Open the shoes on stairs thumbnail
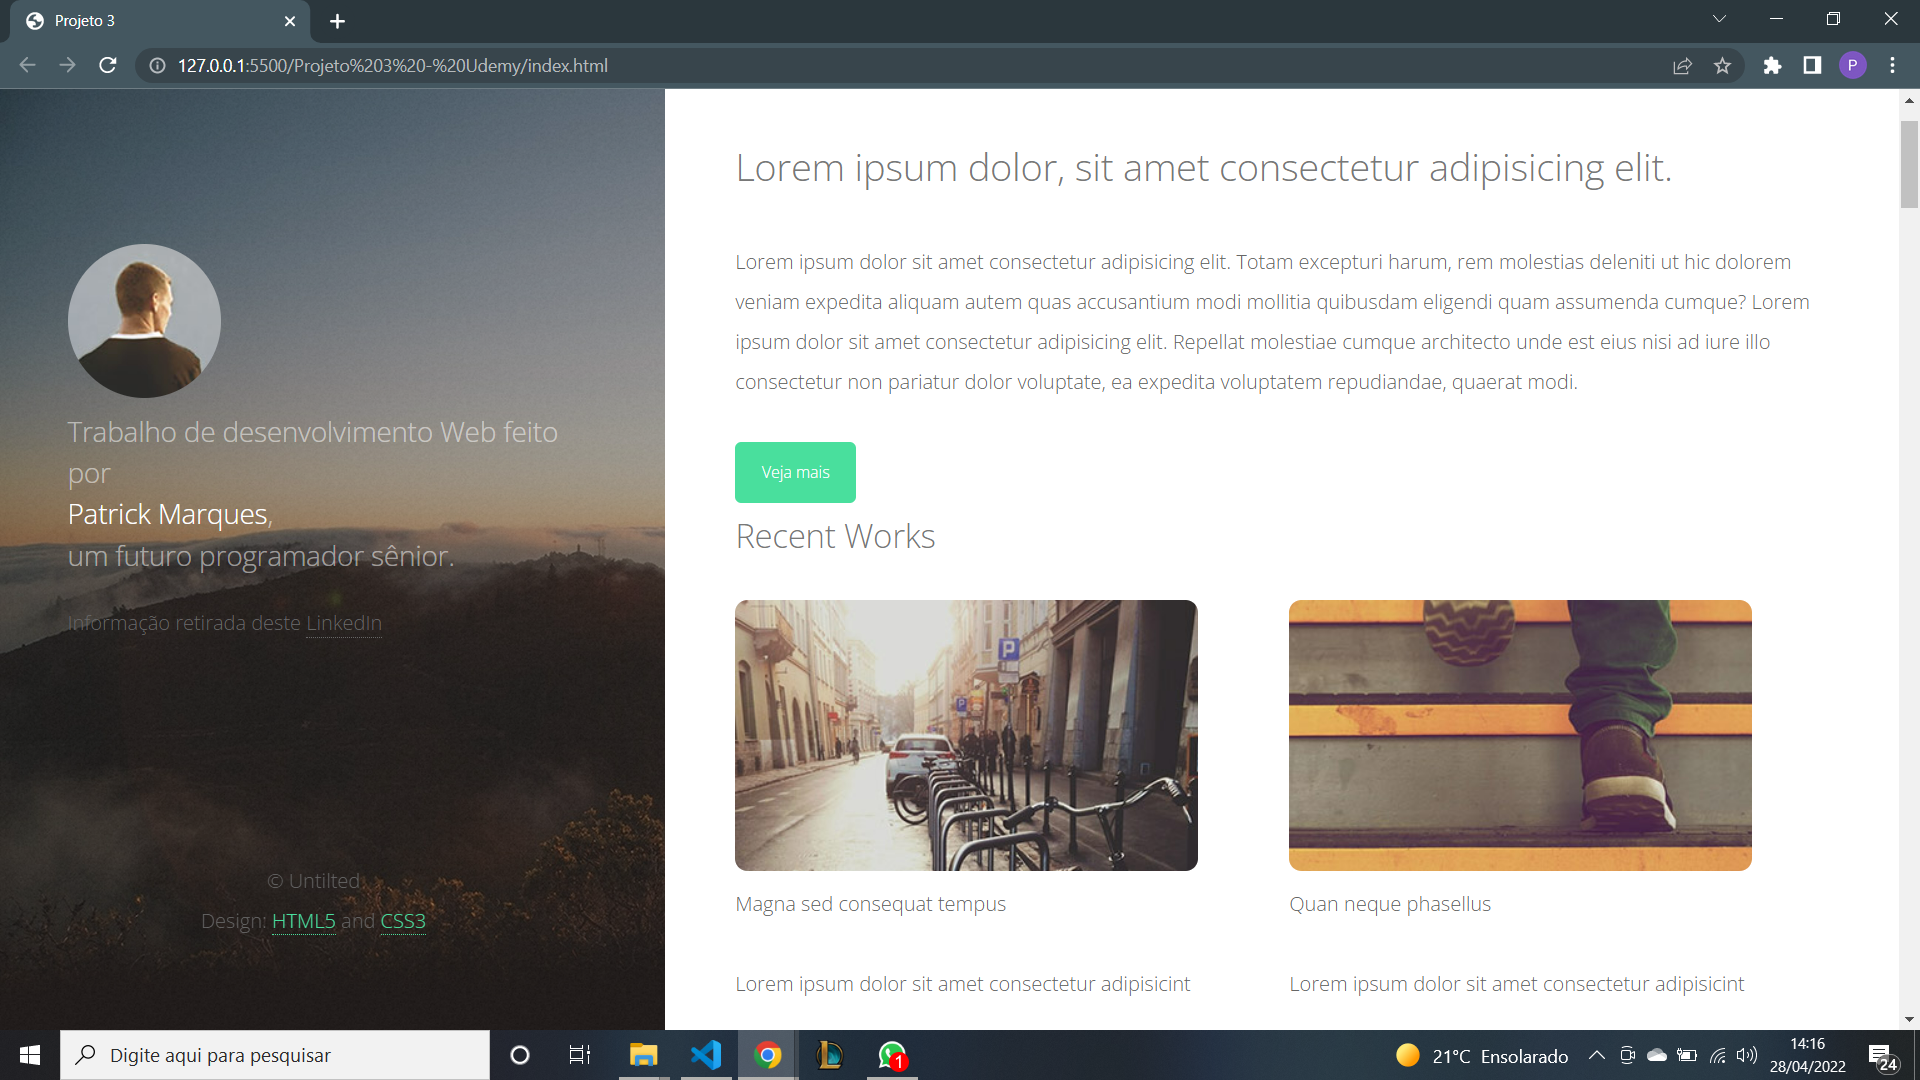 click(1520, 735)
